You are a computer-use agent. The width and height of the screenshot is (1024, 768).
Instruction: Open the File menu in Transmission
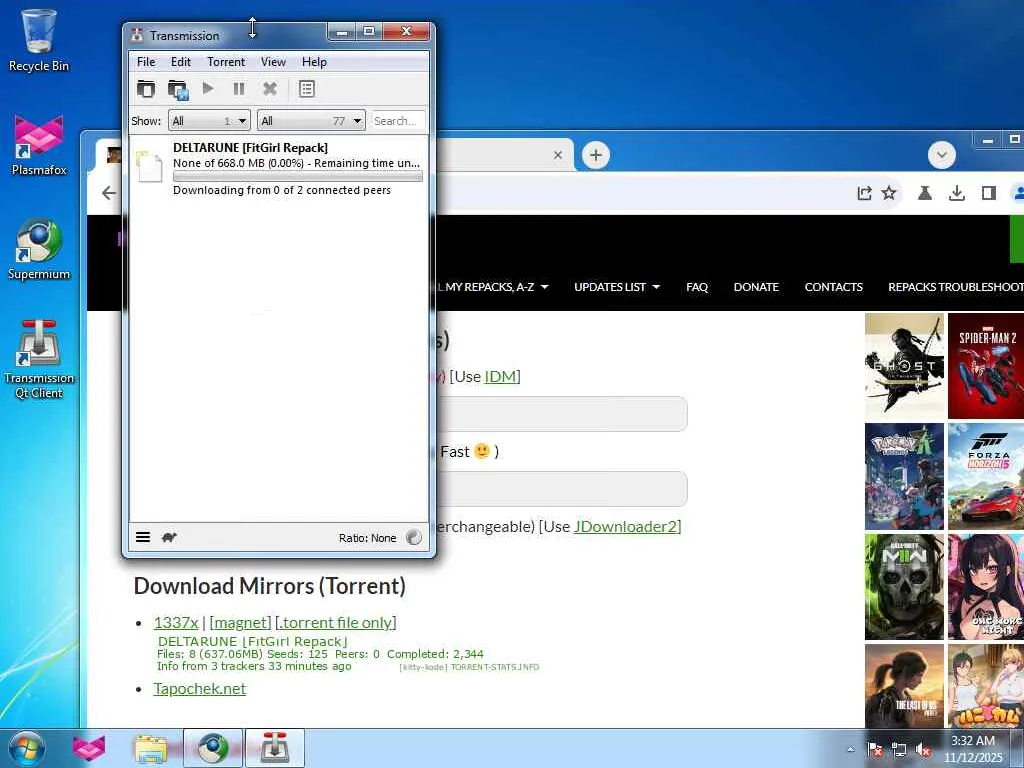pyautogui.click(x=146, y=62)
